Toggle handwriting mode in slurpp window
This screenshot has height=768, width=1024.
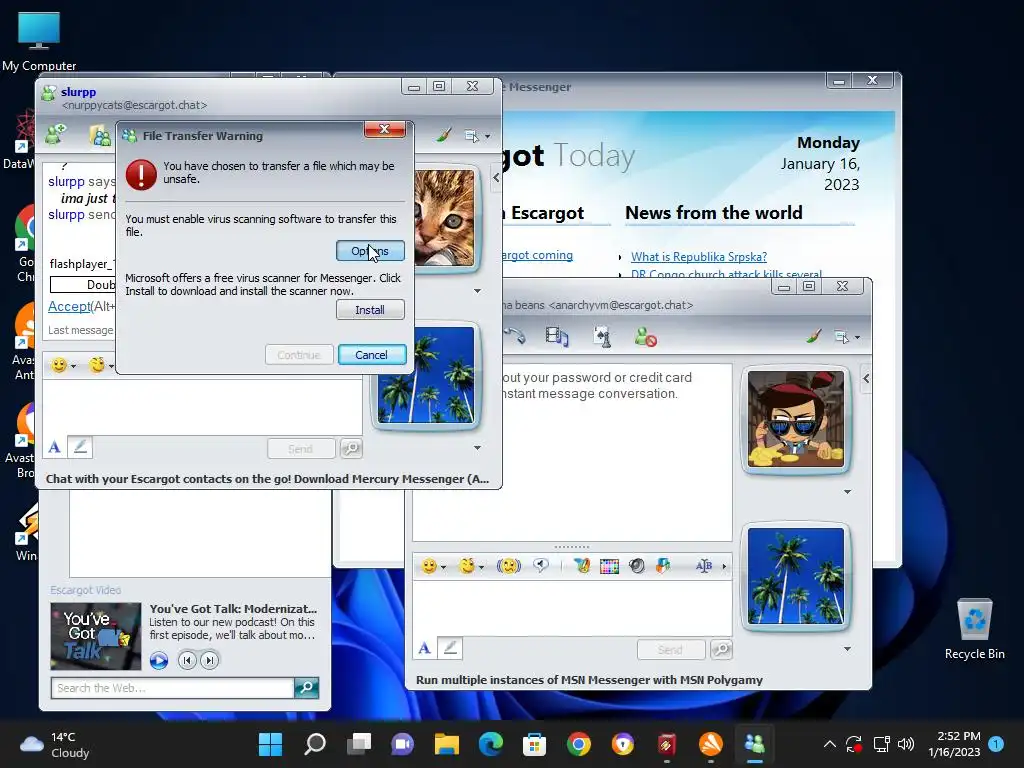[x=80, y=447]
